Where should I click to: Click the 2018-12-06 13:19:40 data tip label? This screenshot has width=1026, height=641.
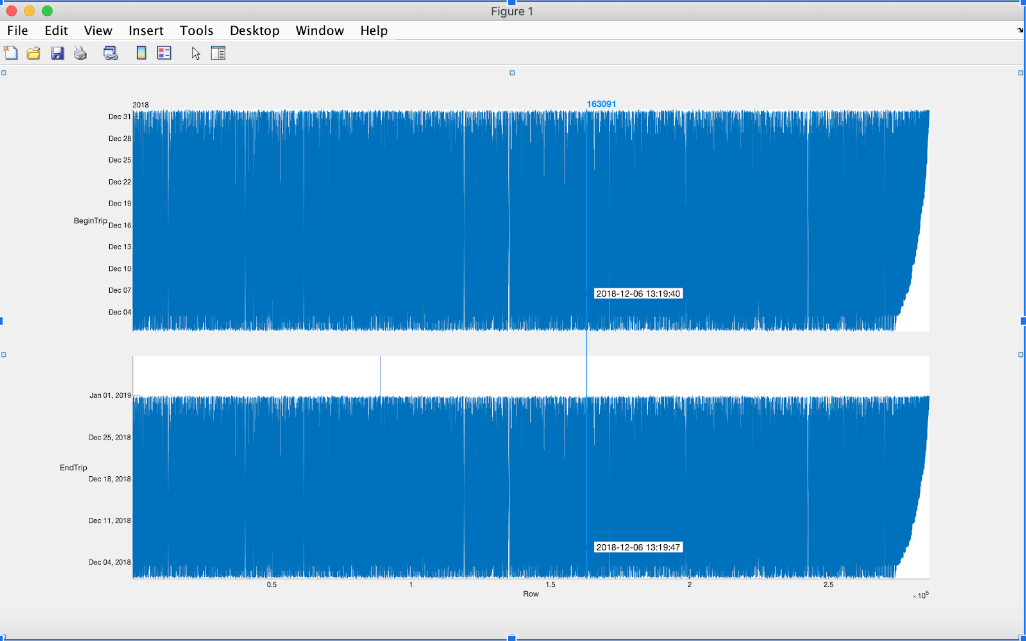(x=638, y=293)
